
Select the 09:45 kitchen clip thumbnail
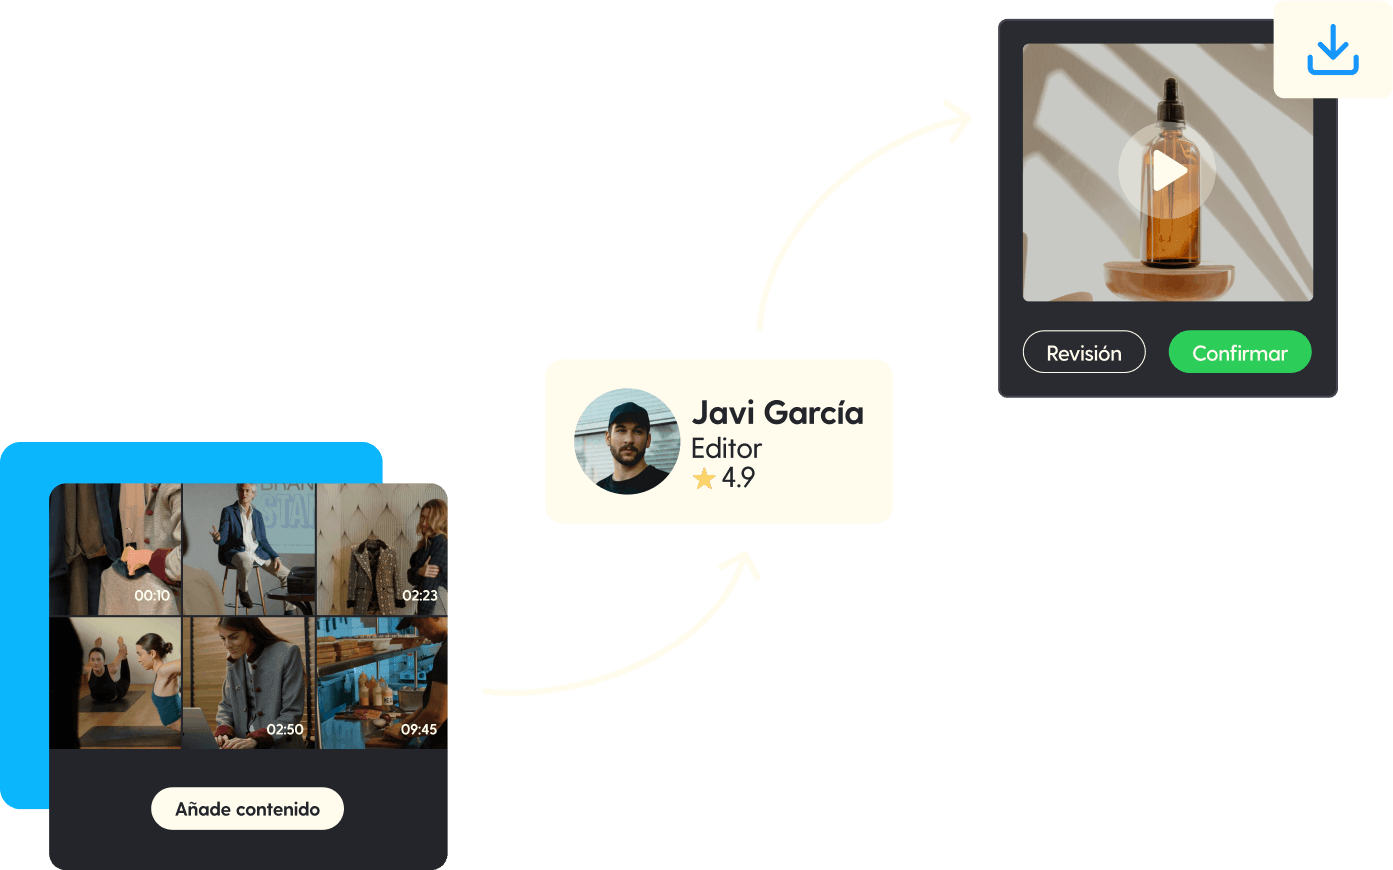click(382, 683)
